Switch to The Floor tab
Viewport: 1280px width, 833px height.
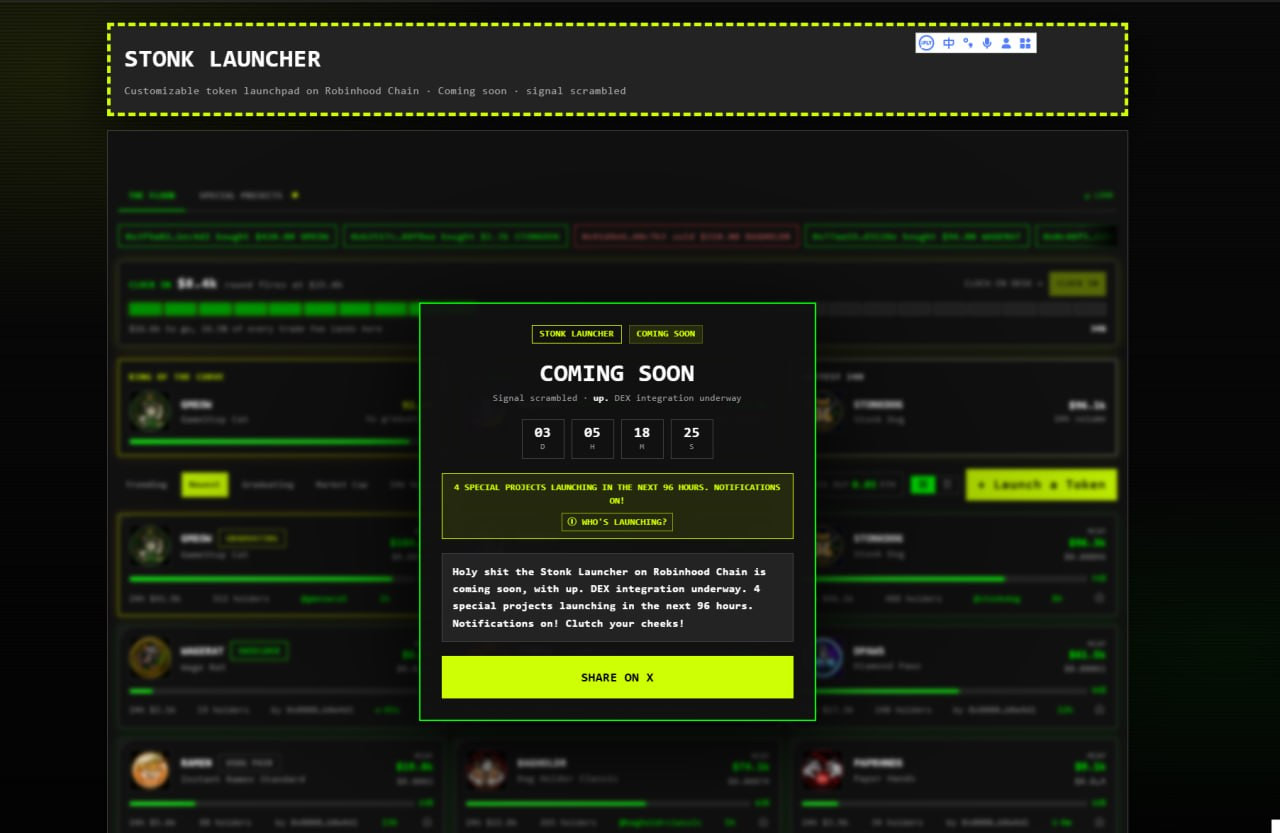coord(151,196)
